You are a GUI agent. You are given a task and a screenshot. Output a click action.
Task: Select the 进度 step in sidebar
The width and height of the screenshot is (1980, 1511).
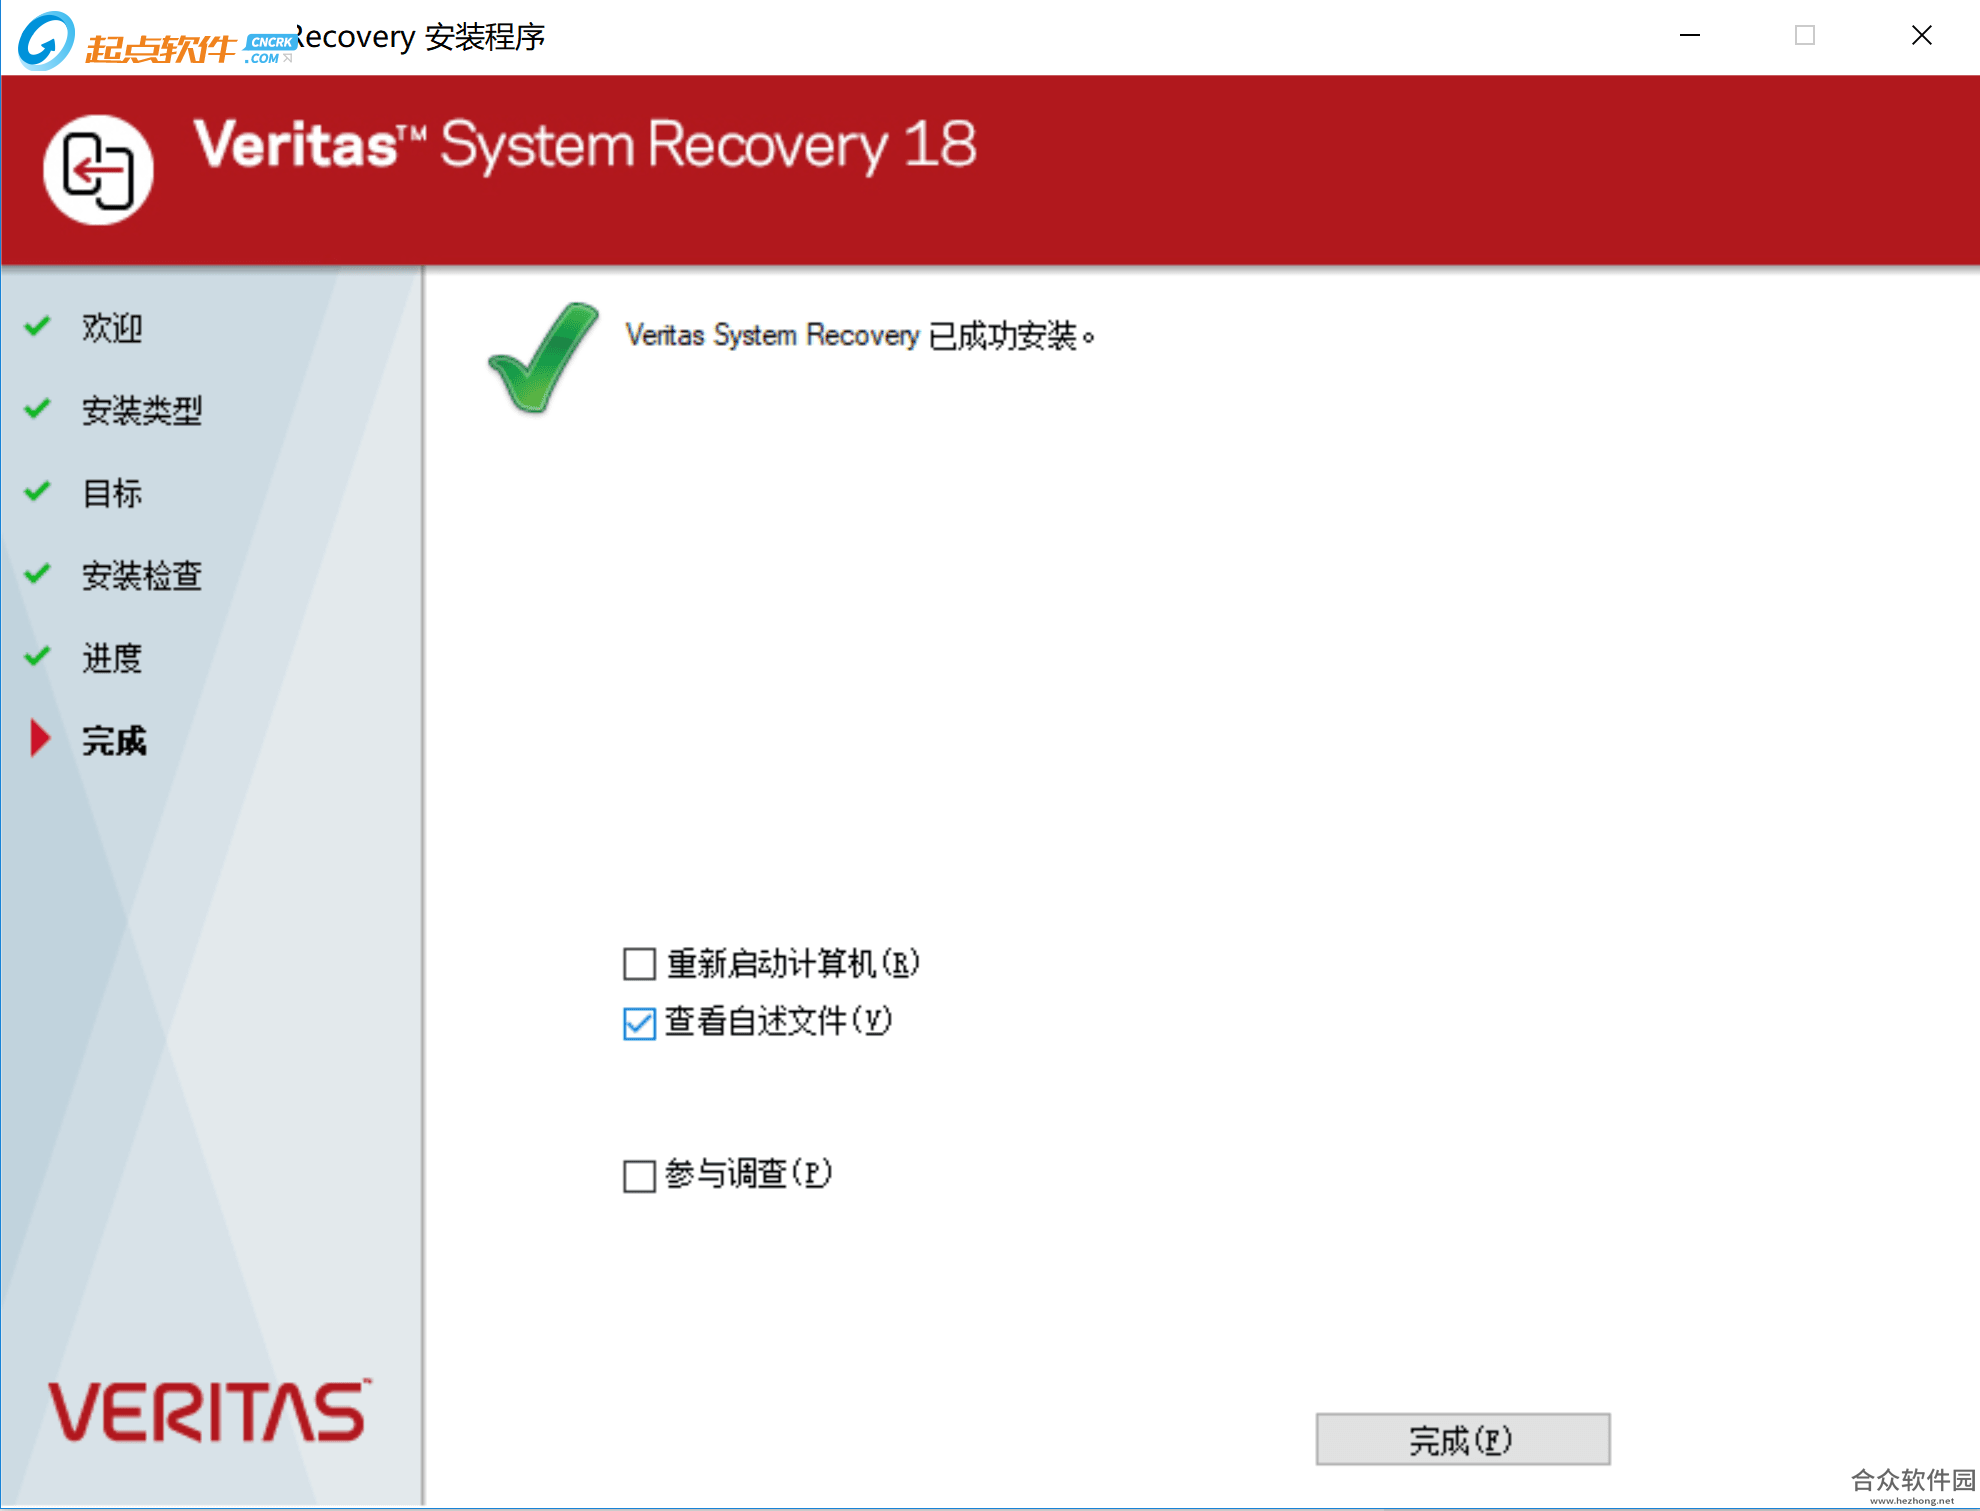pyautogui.click(x=112, y=658)
